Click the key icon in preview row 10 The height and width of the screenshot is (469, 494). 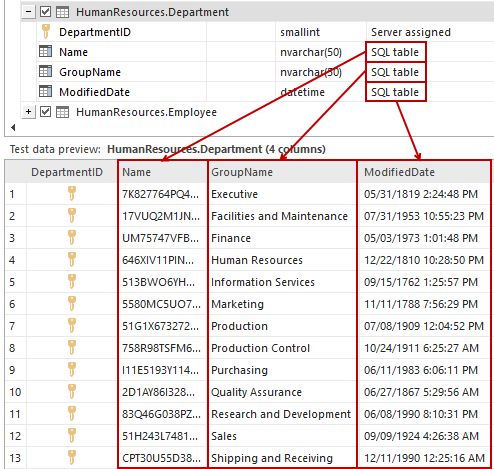[72, 391]
